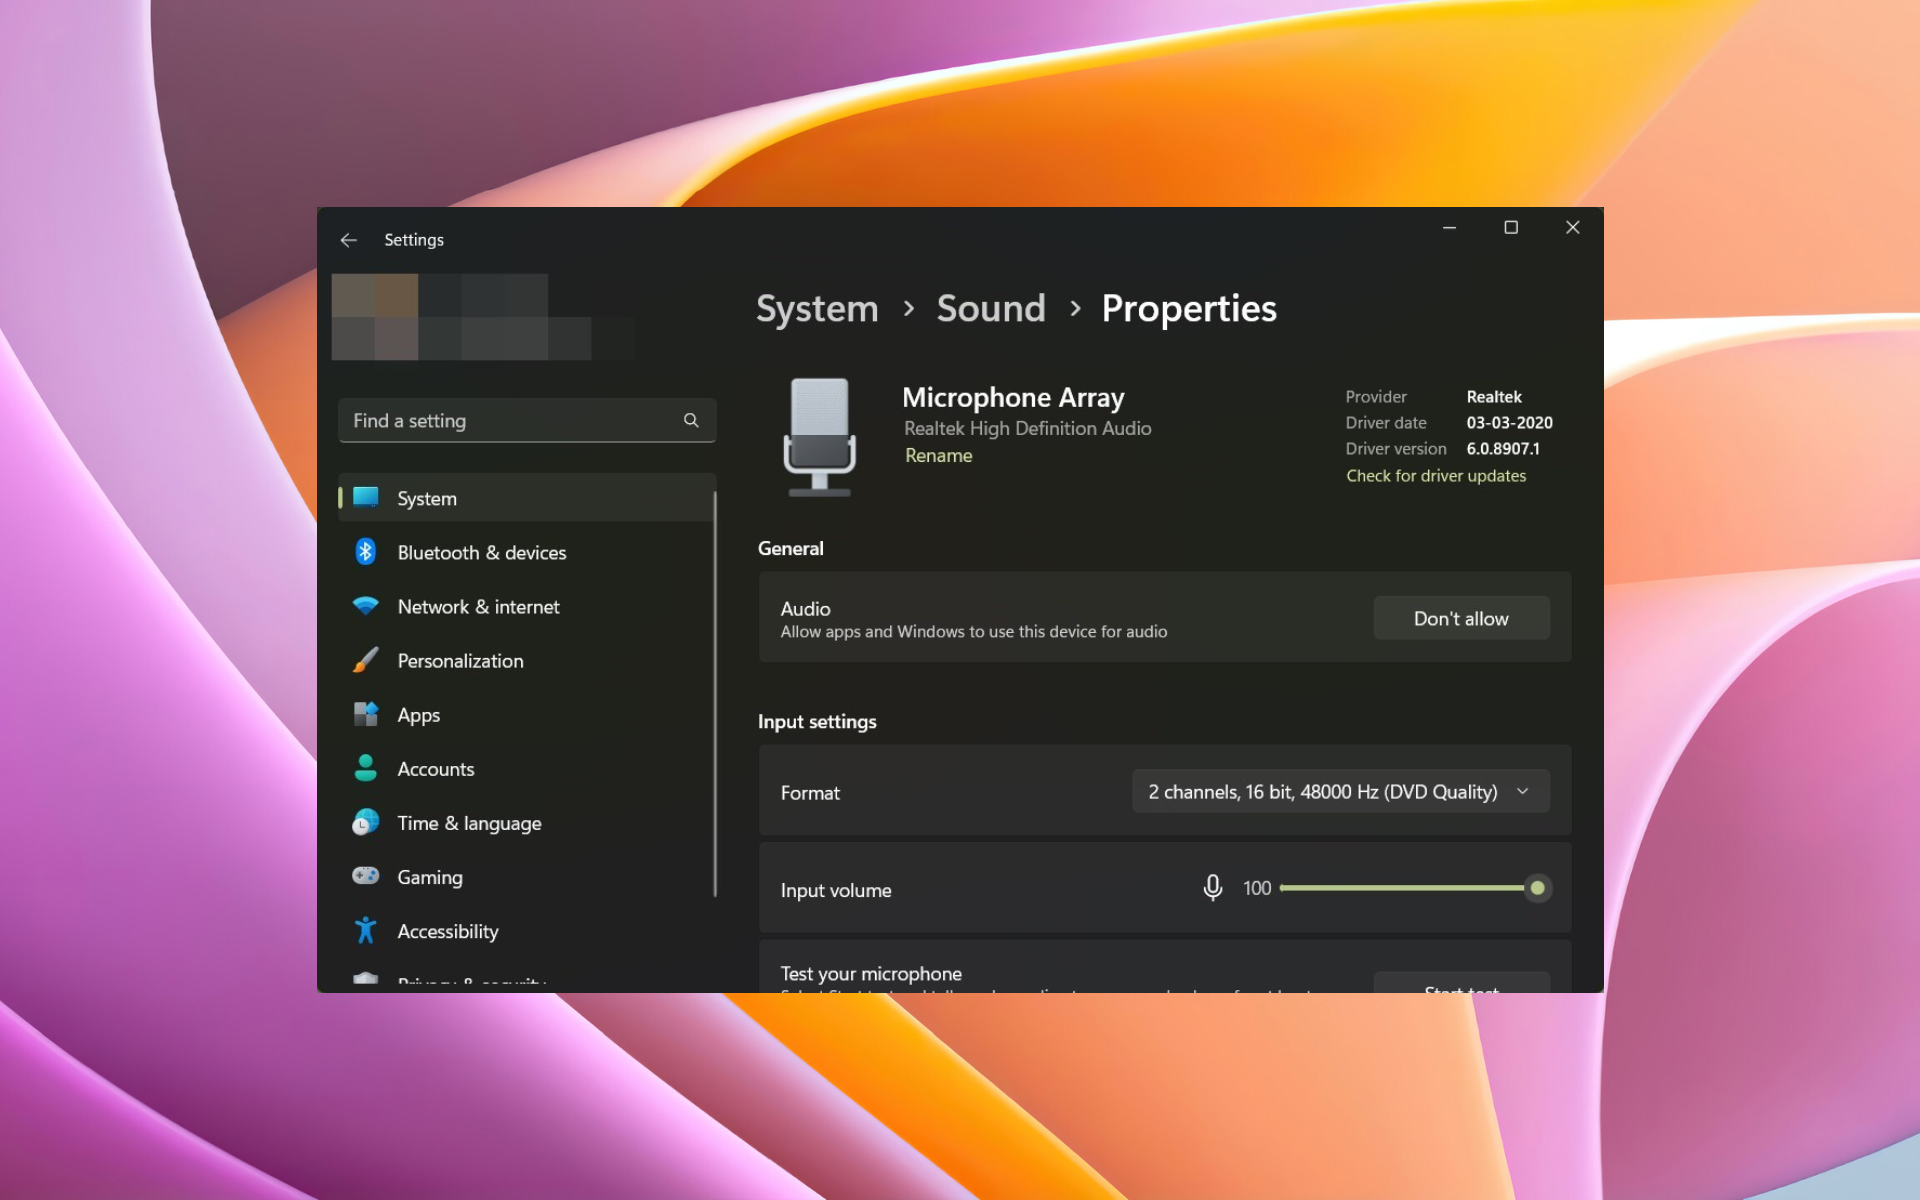The image size is (1920, 1200).
Task: Minimize the Settings window
Action: (1449, 228)
